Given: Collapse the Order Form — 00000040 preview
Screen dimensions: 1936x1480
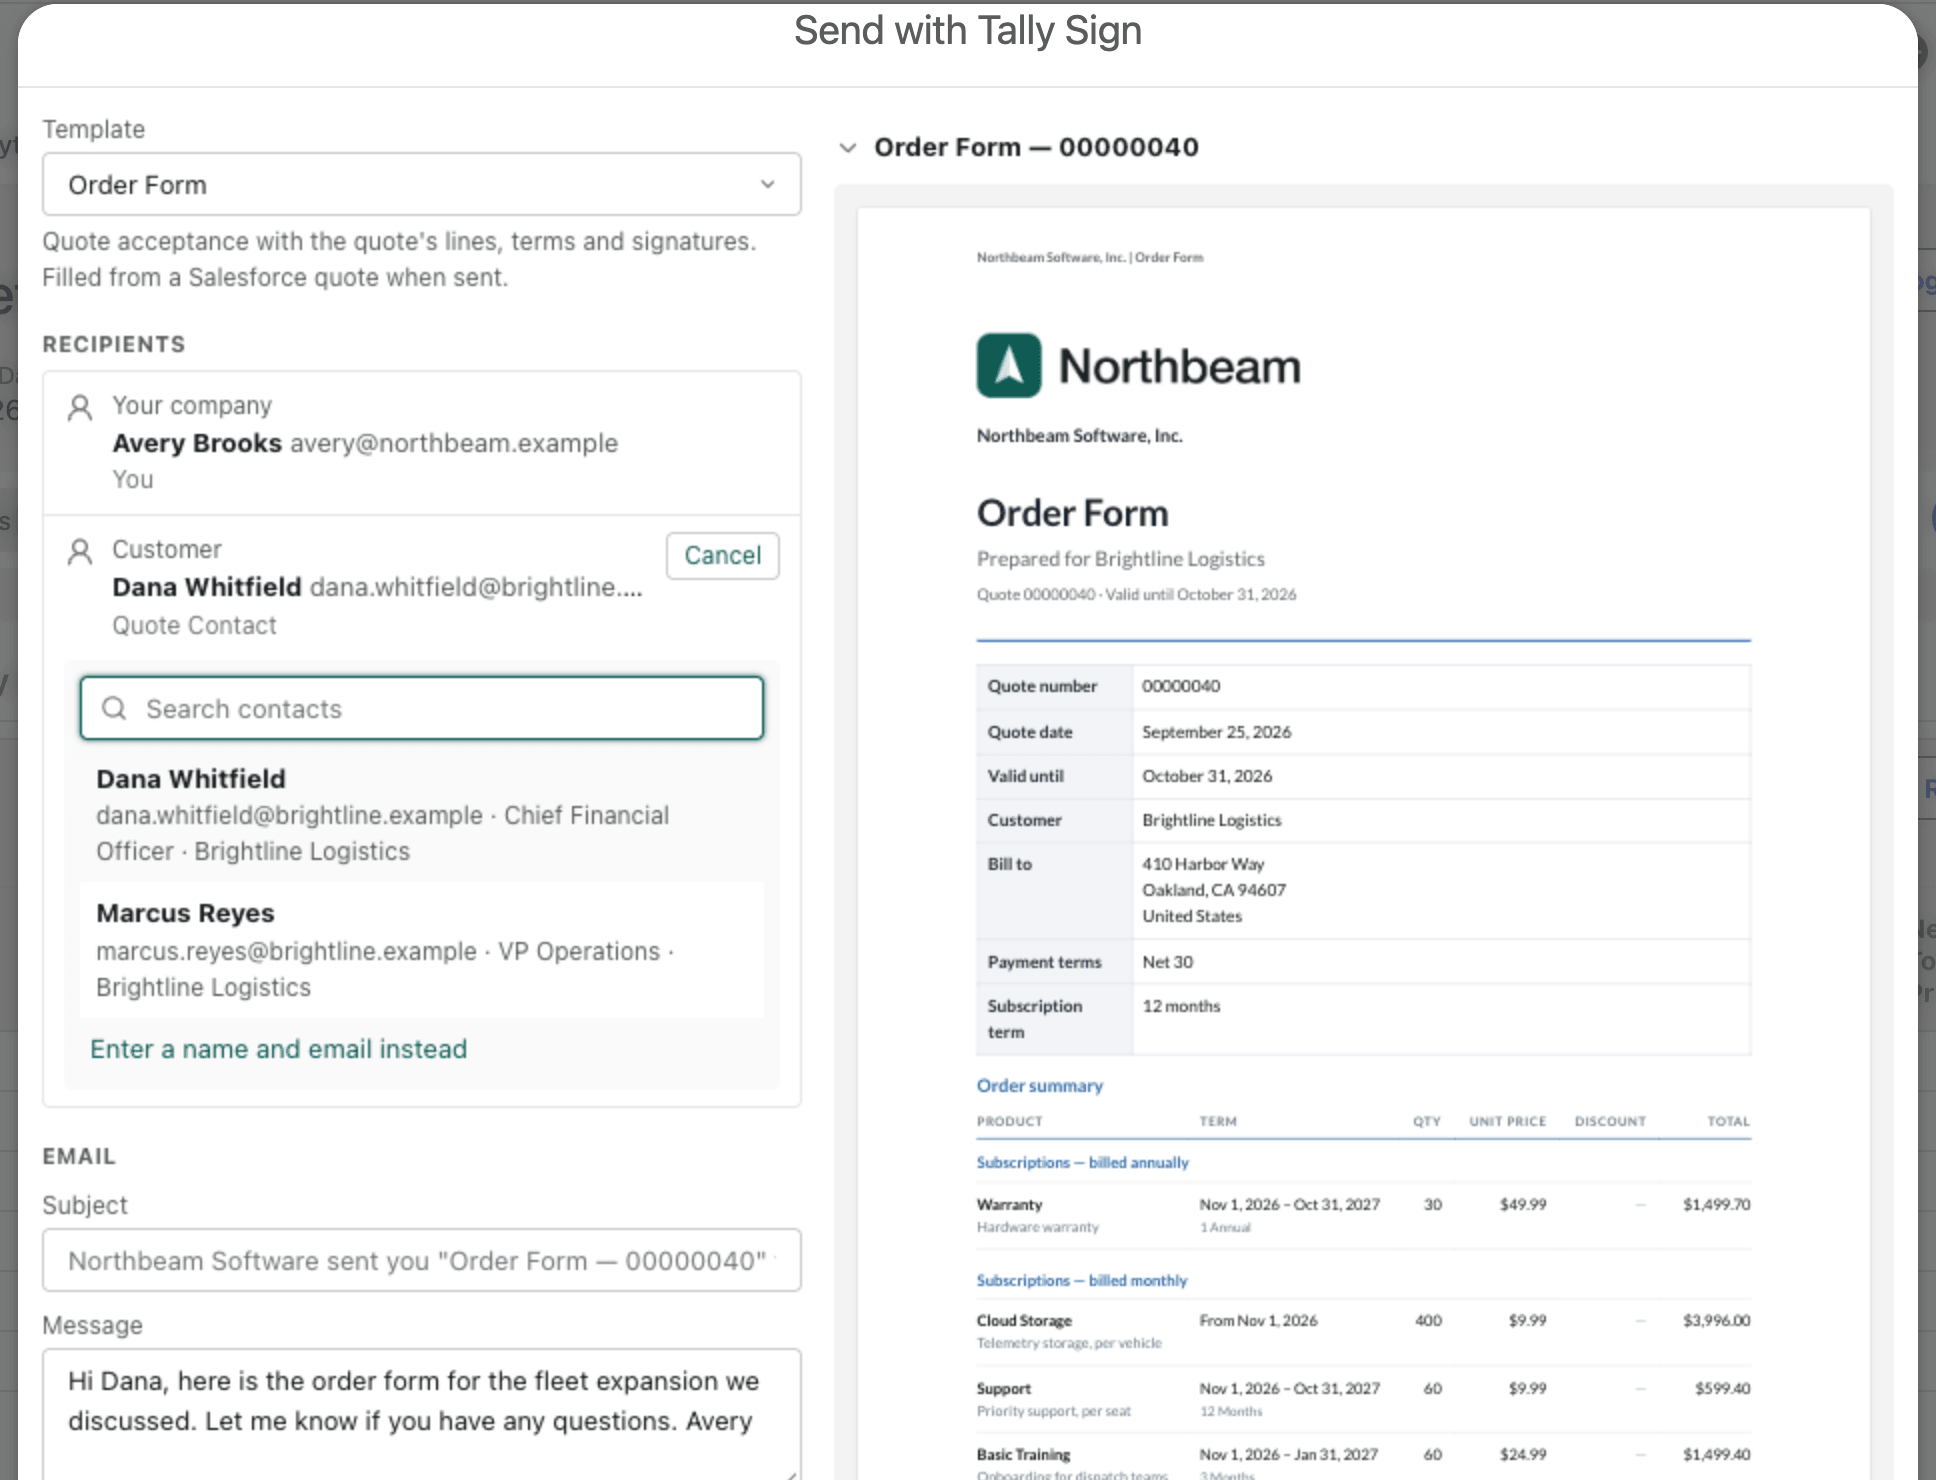Looking at the screenshot, I should click(x=848, y=148).
